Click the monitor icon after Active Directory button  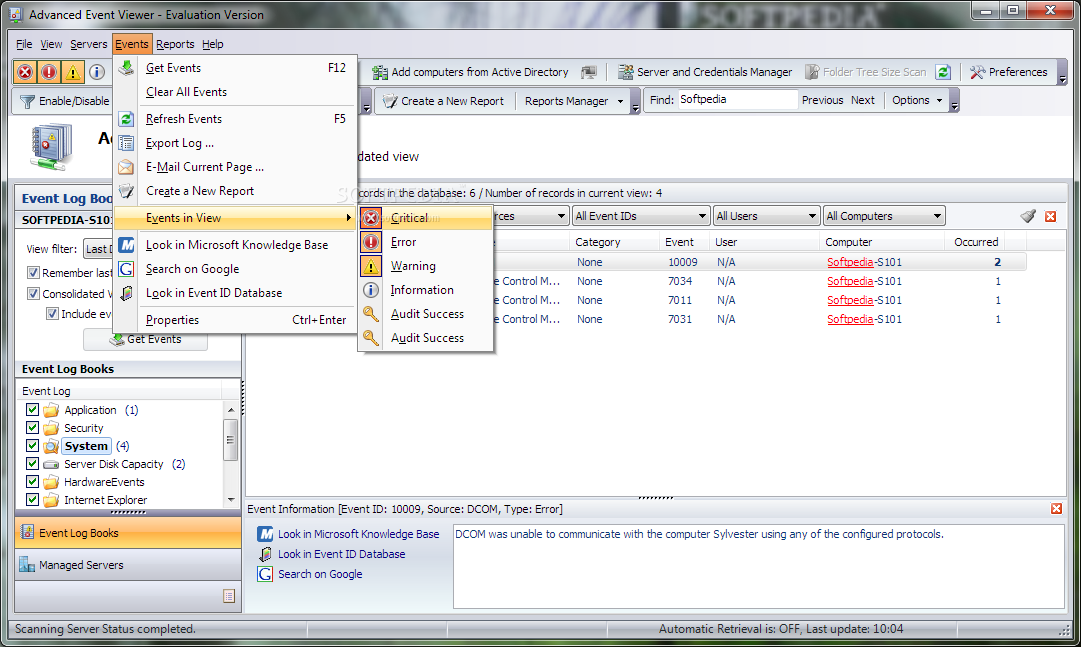tap(589, 72)
